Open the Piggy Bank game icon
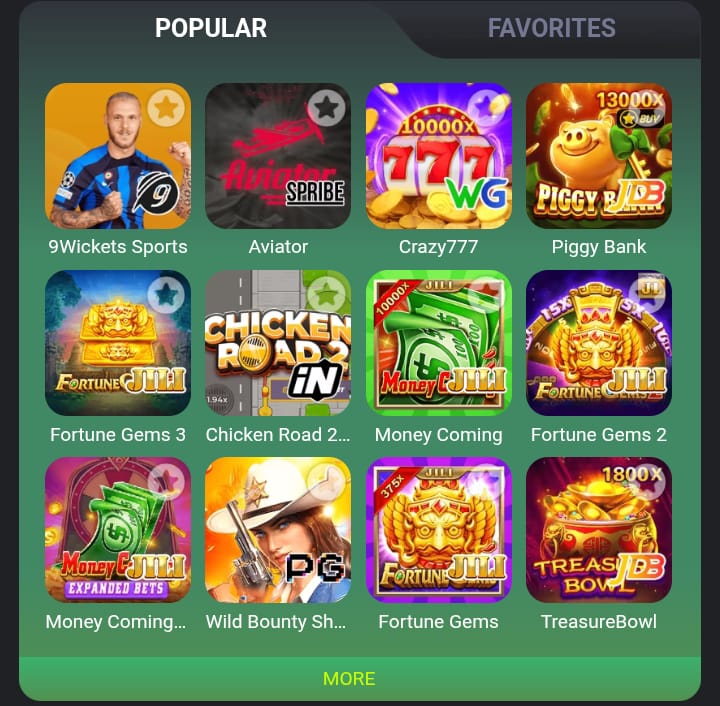Screen dimensions: 720x706 coord(599,156)
